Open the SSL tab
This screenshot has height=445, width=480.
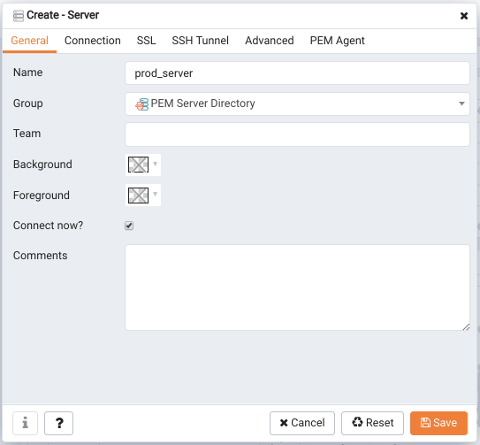[x=146, y=41]
